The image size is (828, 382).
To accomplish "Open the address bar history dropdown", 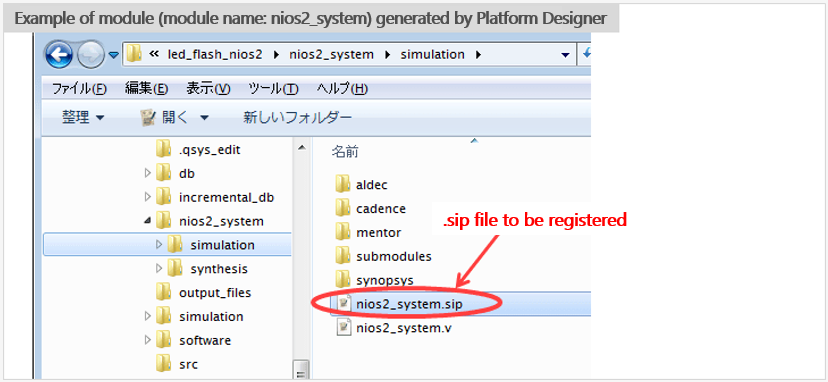I will [566, 55].
